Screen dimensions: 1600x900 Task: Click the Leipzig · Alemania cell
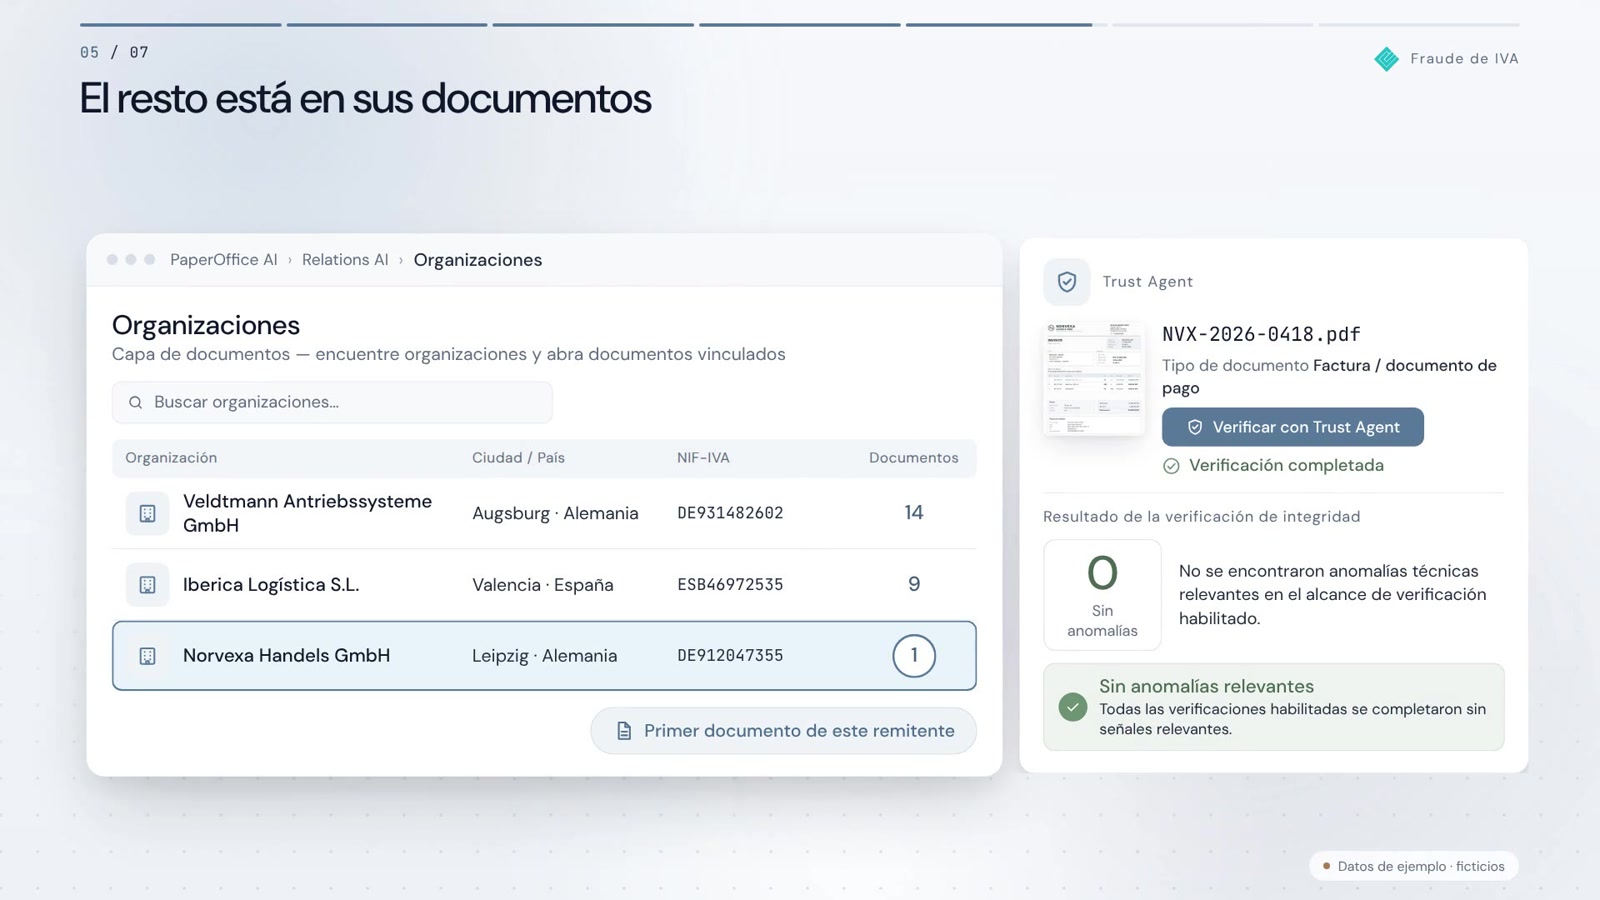click(x=545, y=656)
